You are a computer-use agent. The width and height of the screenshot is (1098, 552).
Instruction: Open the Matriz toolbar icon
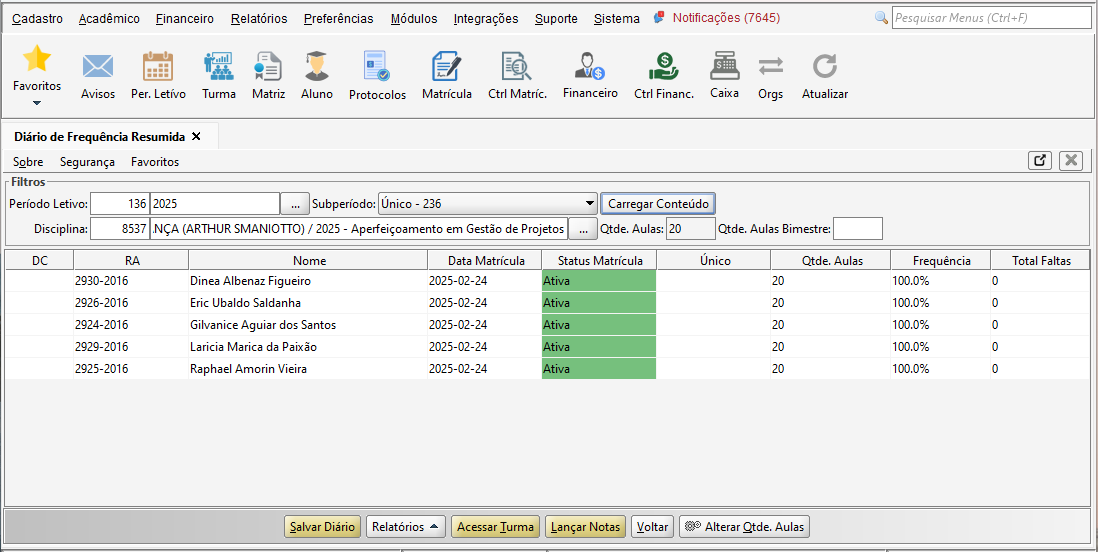point(268,67)
